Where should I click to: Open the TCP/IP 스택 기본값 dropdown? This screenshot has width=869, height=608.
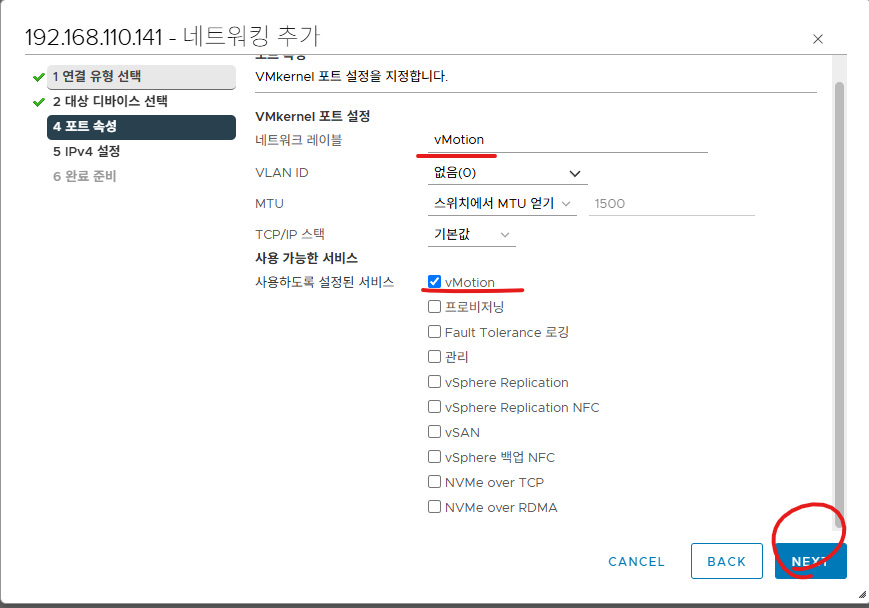[472, 234]
